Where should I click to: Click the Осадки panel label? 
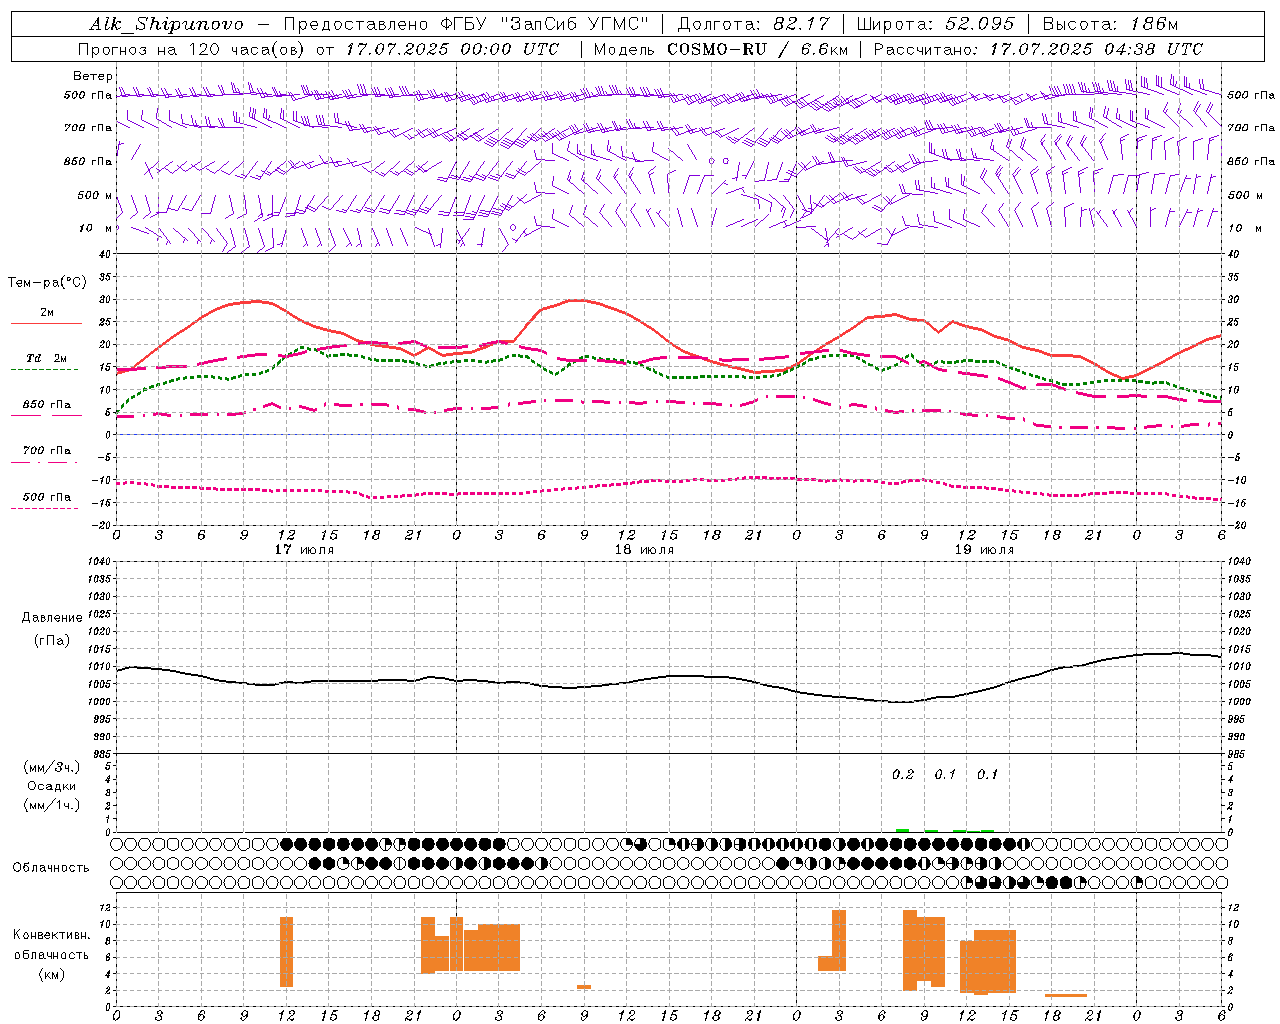click(52, 786)
